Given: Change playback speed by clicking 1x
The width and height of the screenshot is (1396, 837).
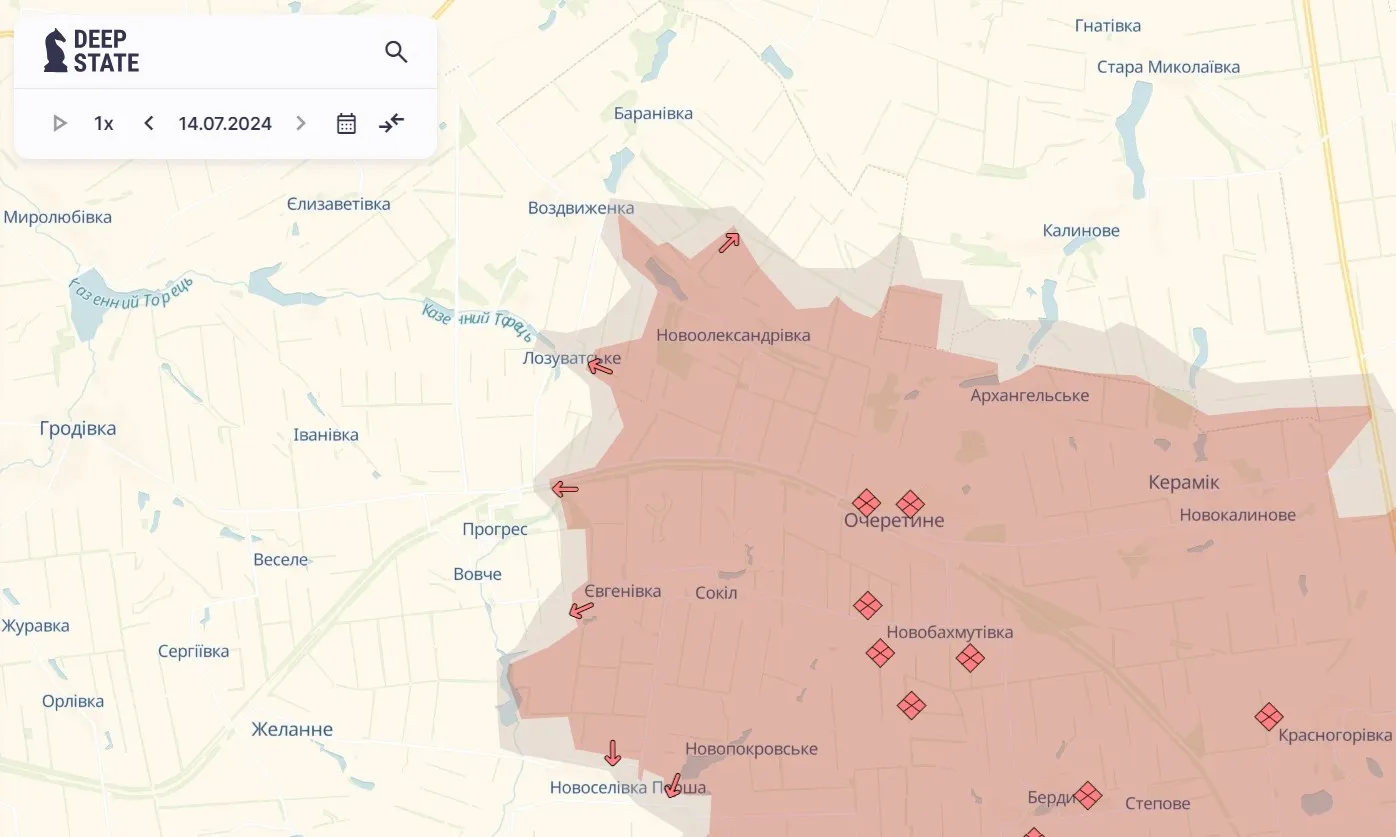Looking at the screenshot, I should [102, 123].
